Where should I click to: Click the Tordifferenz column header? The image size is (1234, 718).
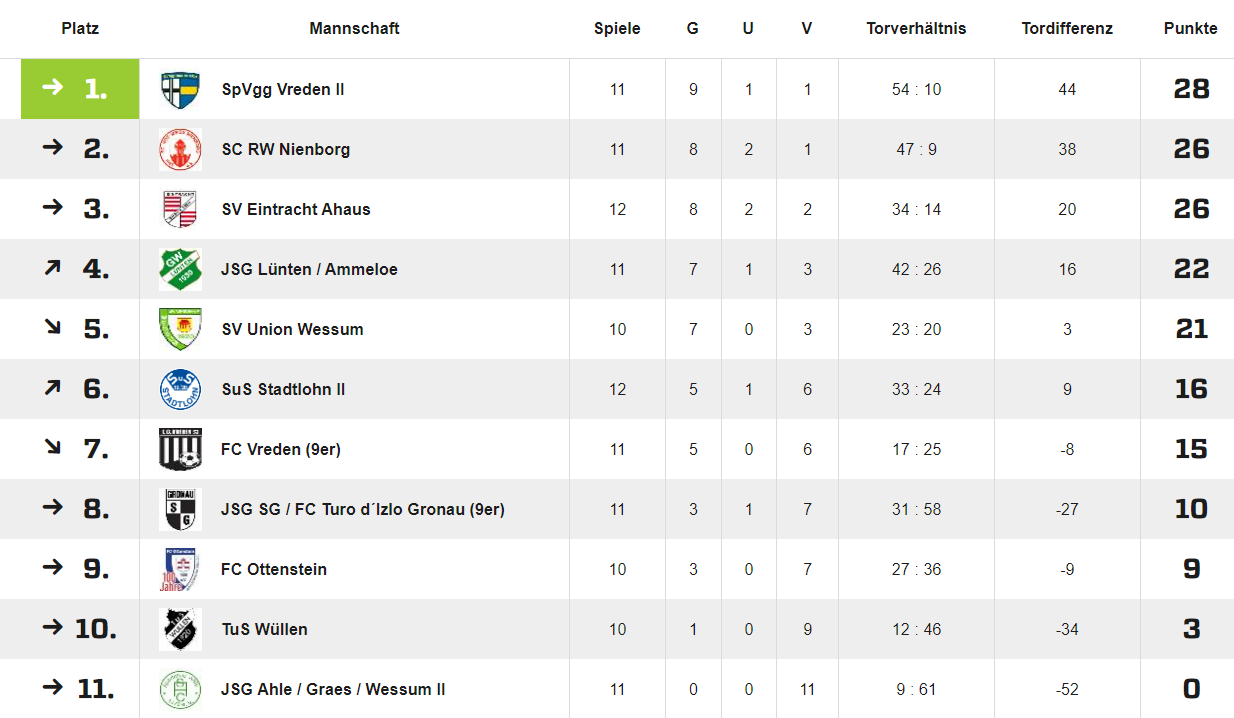pos(1067,29)
